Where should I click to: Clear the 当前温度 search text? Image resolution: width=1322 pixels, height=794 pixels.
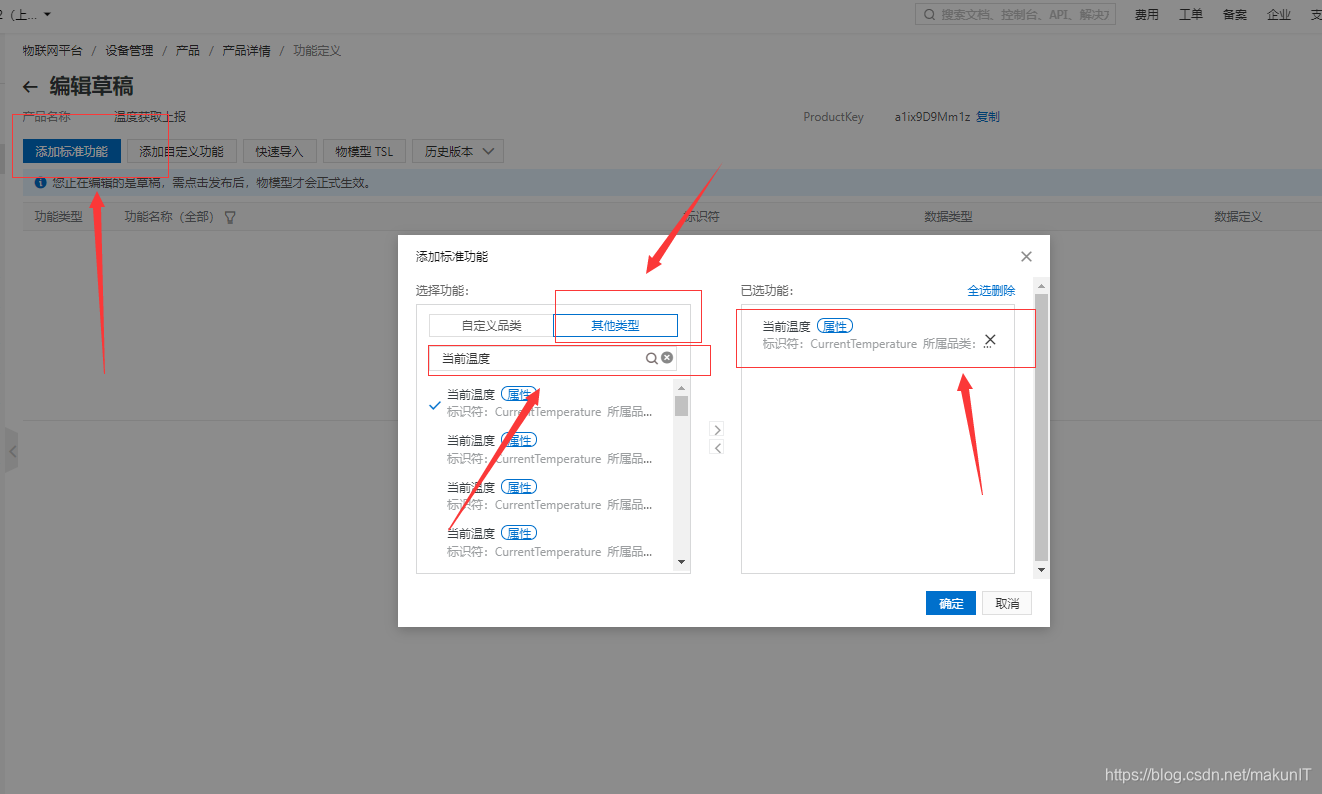point(667,358)
